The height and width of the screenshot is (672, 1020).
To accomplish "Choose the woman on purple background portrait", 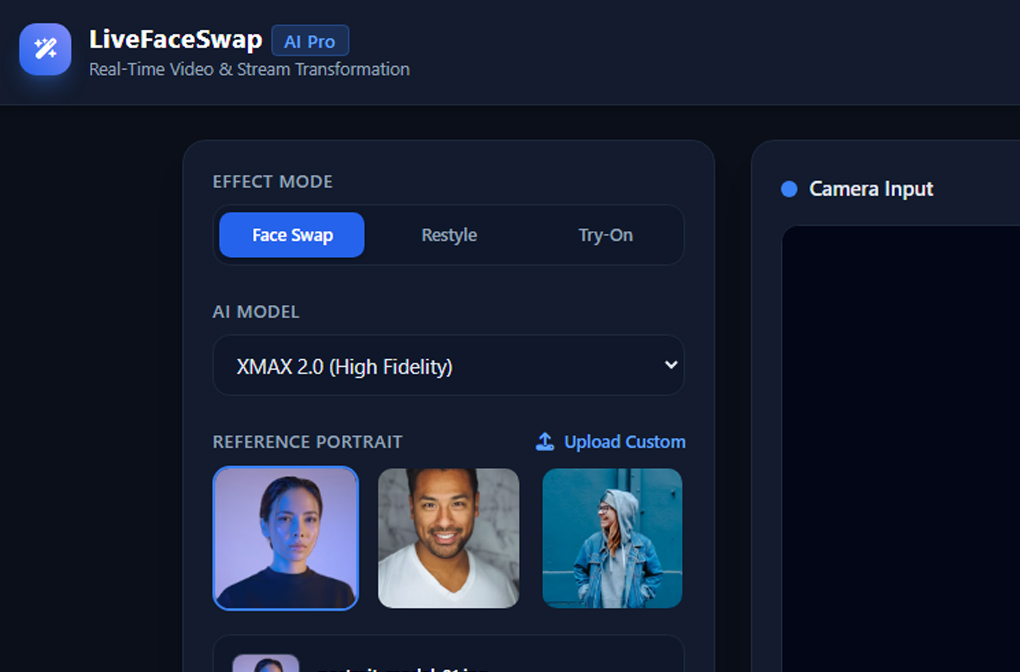I will point(286,538).
